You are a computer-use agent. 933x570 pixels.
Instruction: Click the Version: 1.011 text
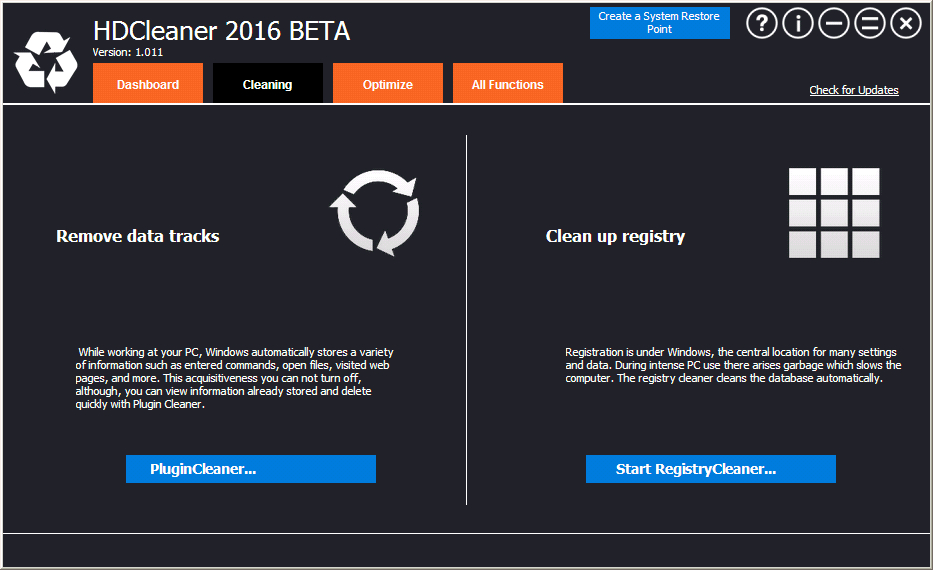(127, 52)
